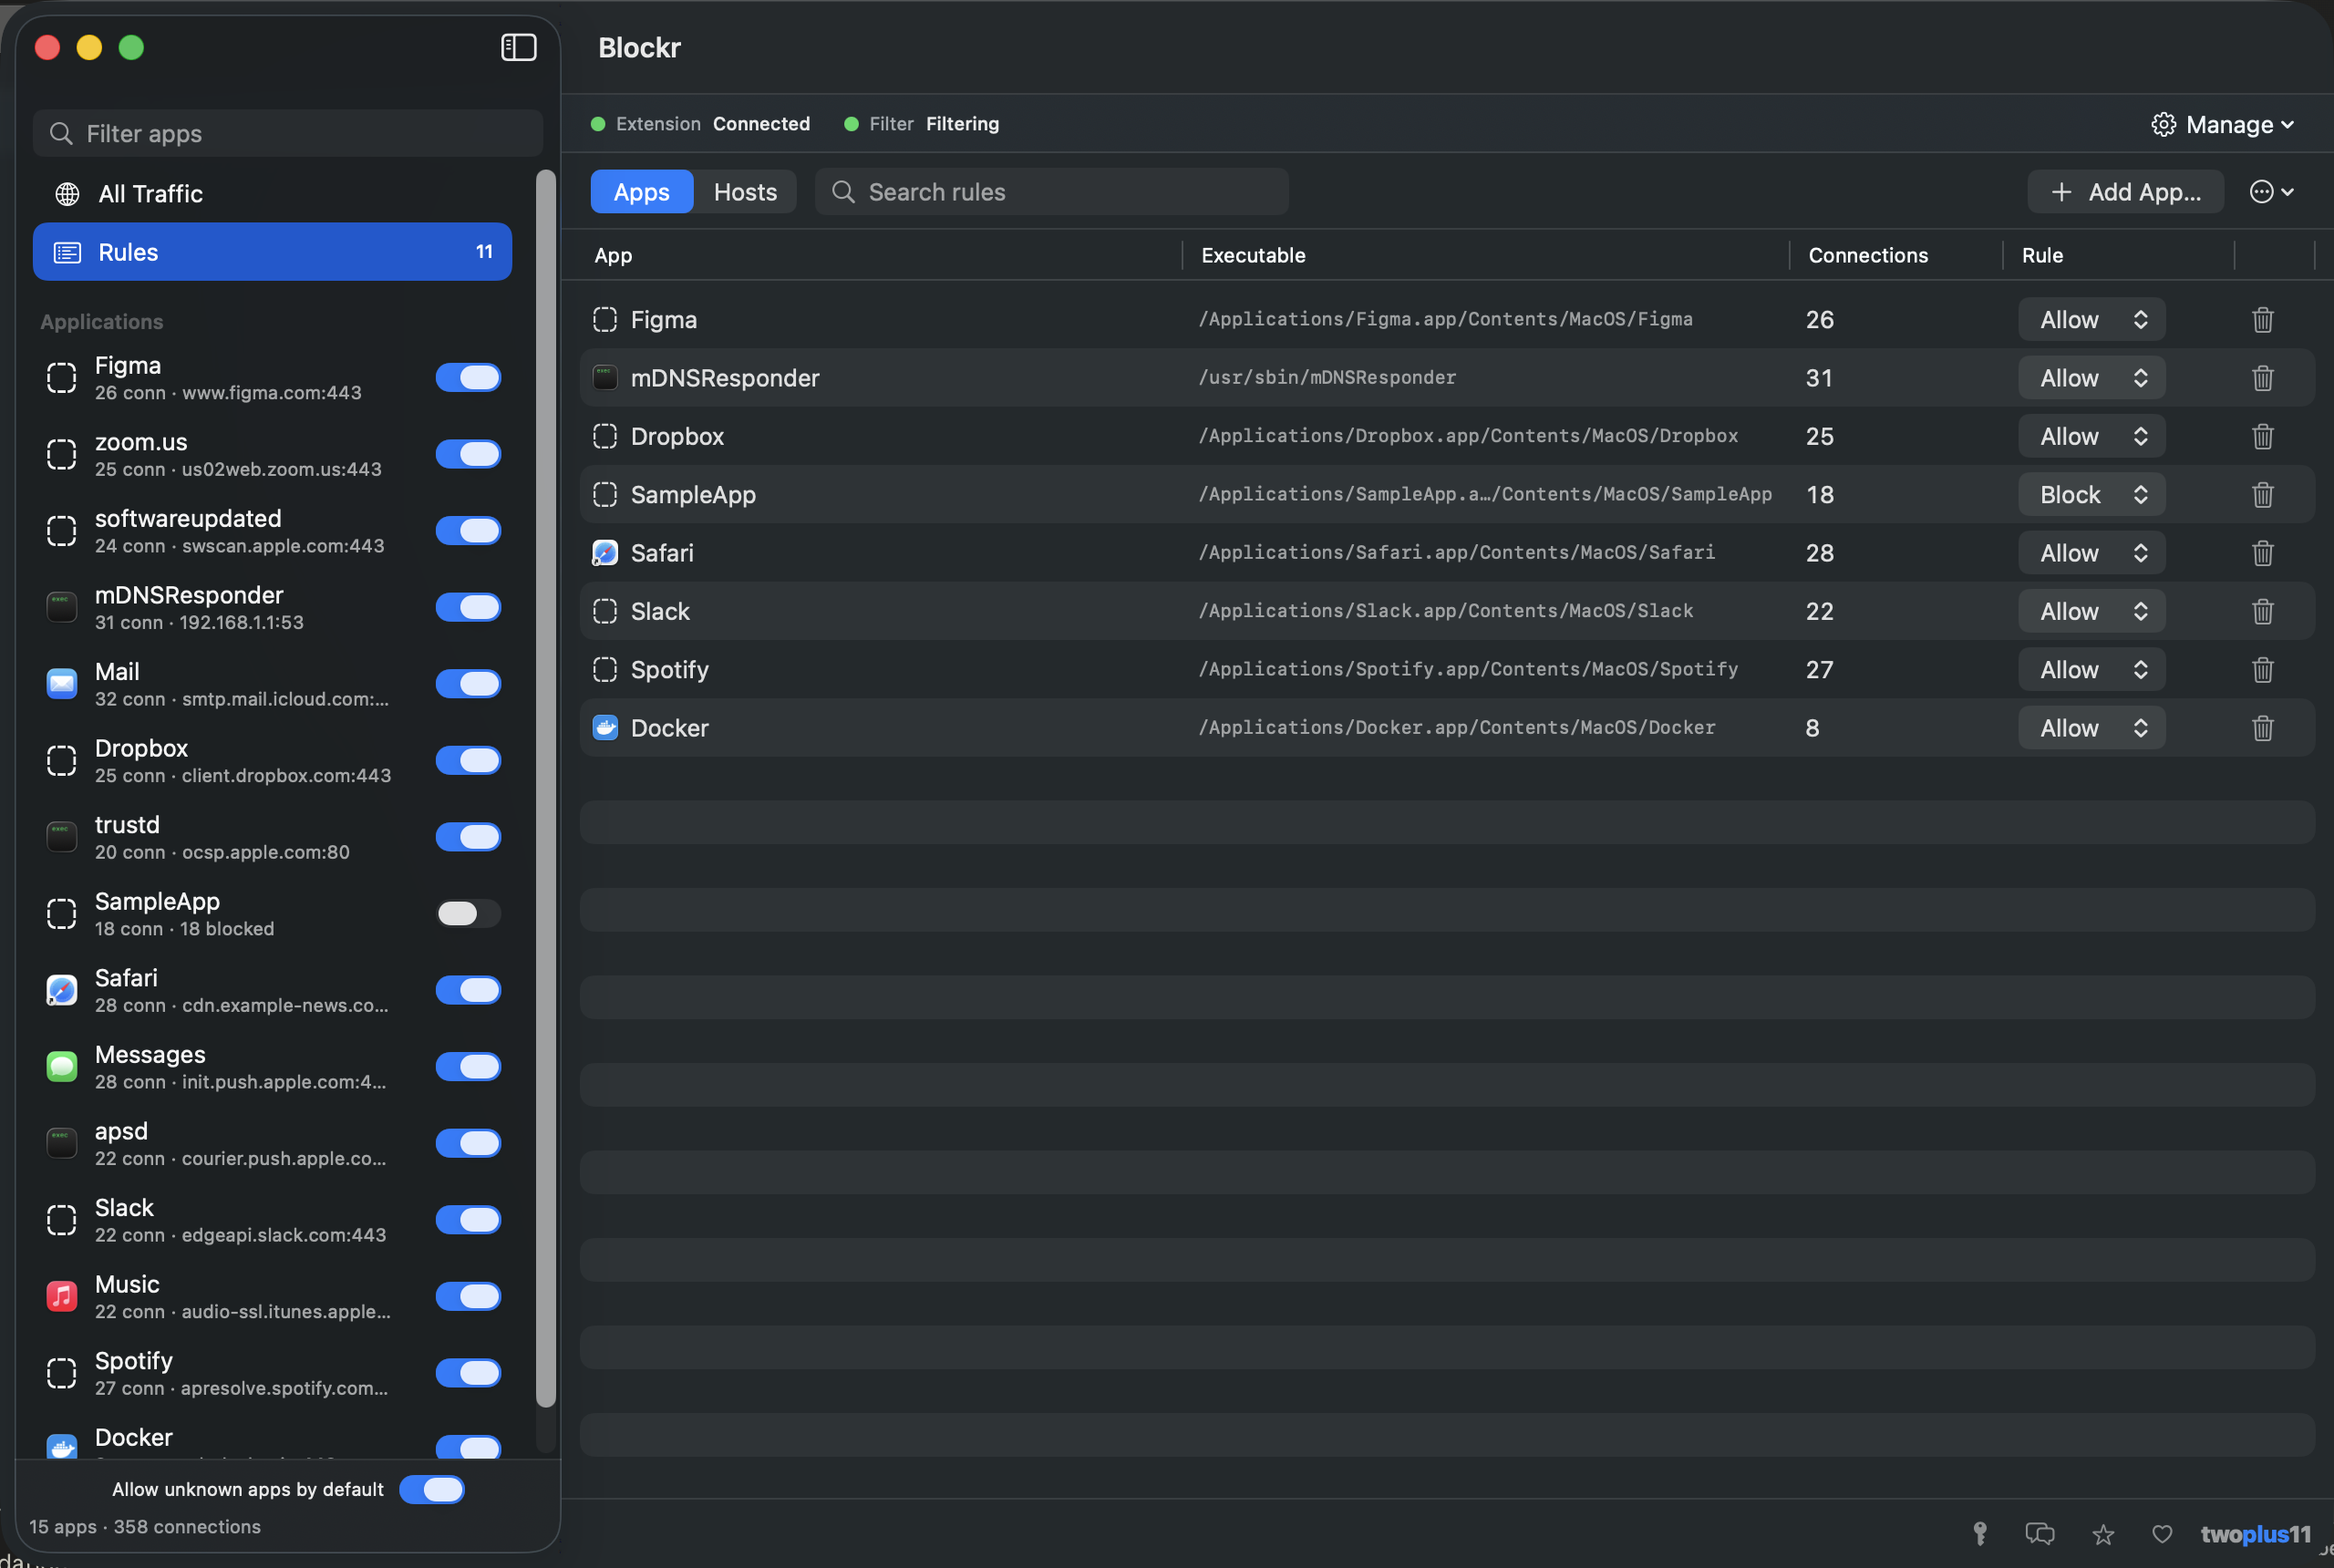The image size is (2334, 1568).
Task: Toggle Allow unknown apps by default
Action: pos(432,1490)
